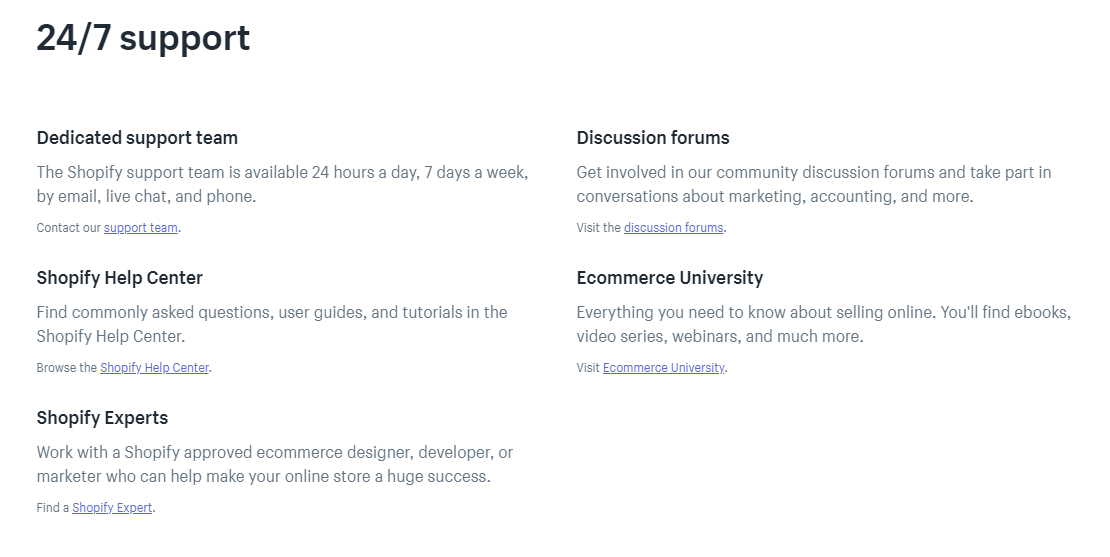Click the approved ecommerce designer description paragraph
Viewport: 1110px width, 557px height.
coord(275,464)
